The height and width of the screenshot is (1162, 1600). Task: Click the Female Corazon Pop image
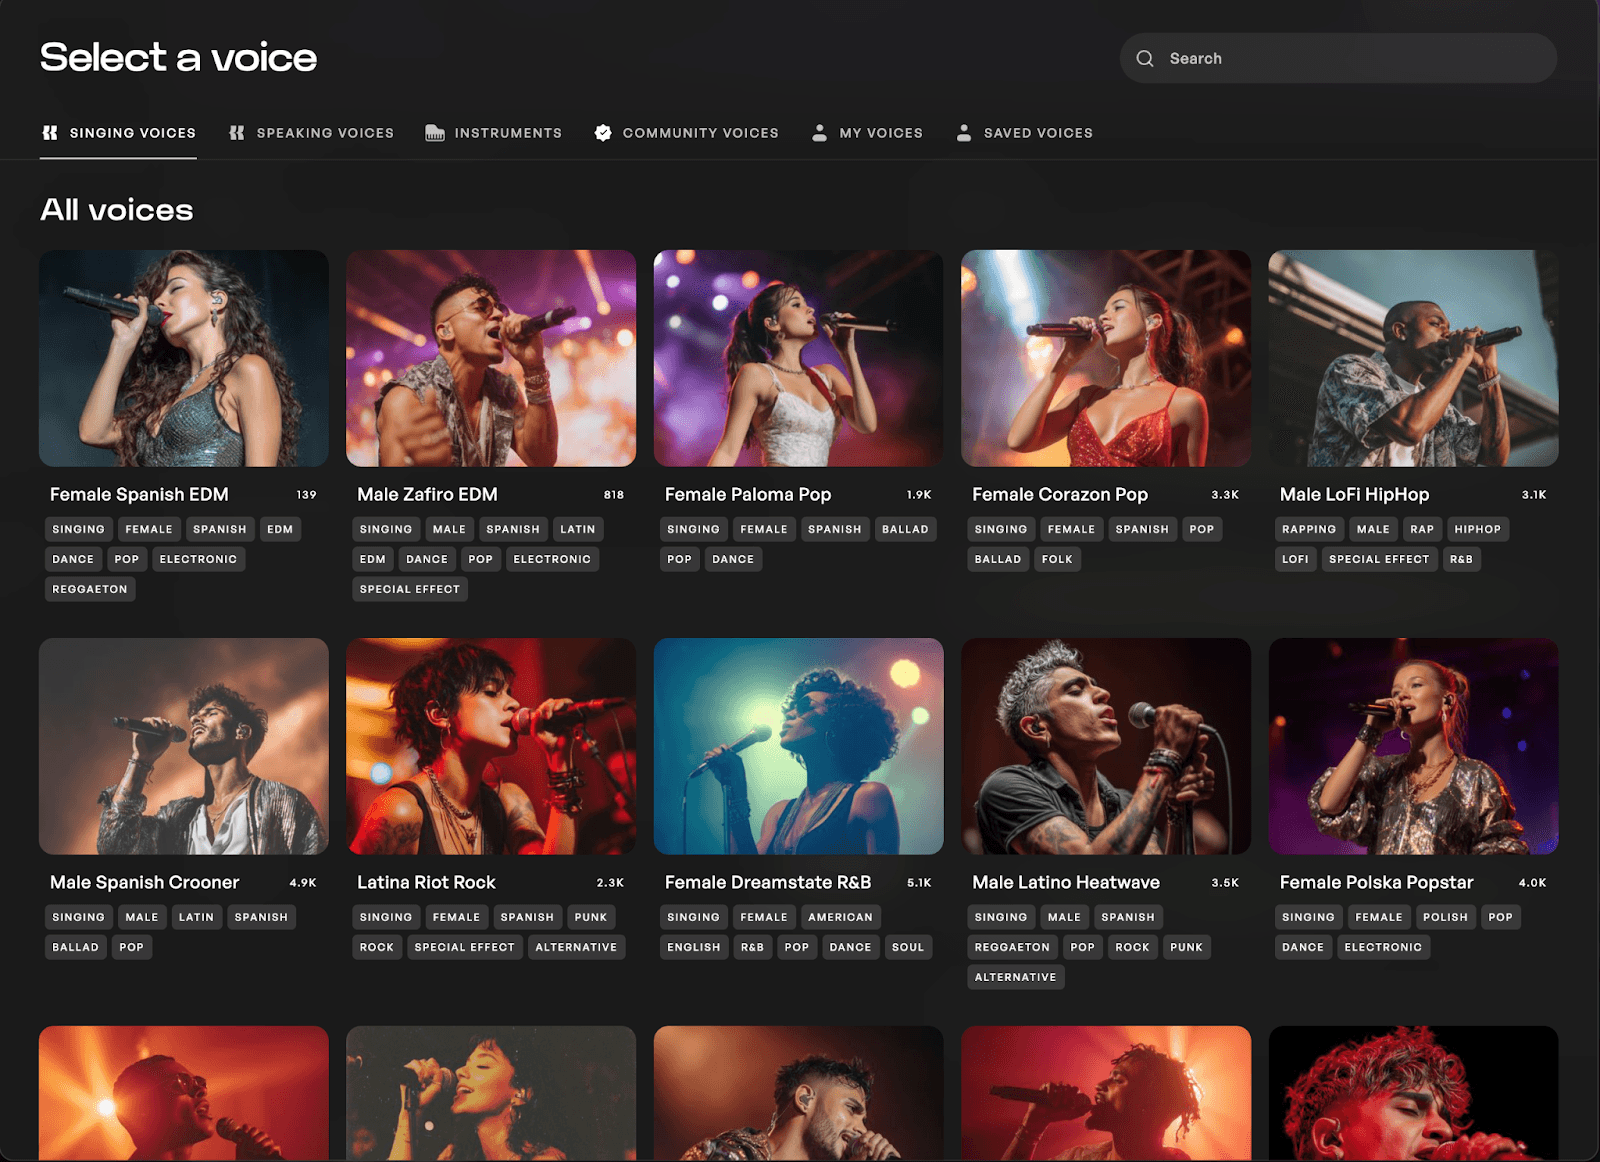click(1106, 359)
